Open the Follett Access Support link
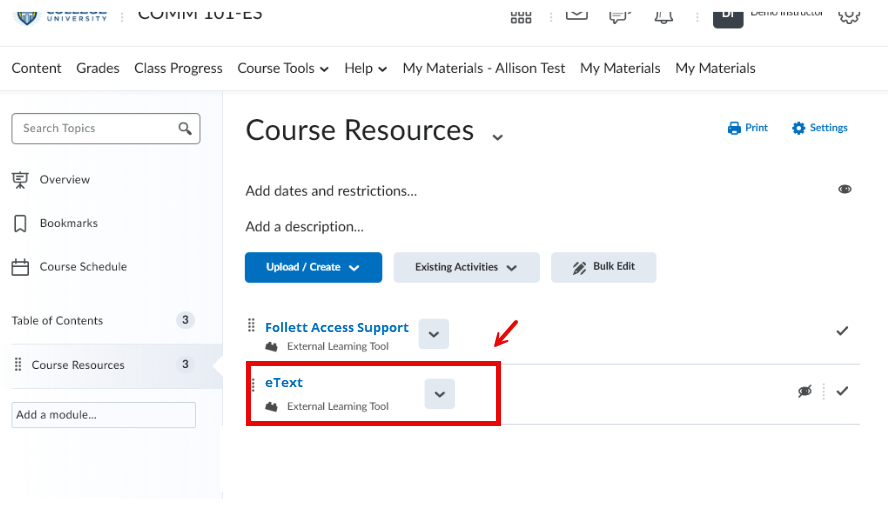The height and width of the screenshot is (508, 888). [336, 327]
